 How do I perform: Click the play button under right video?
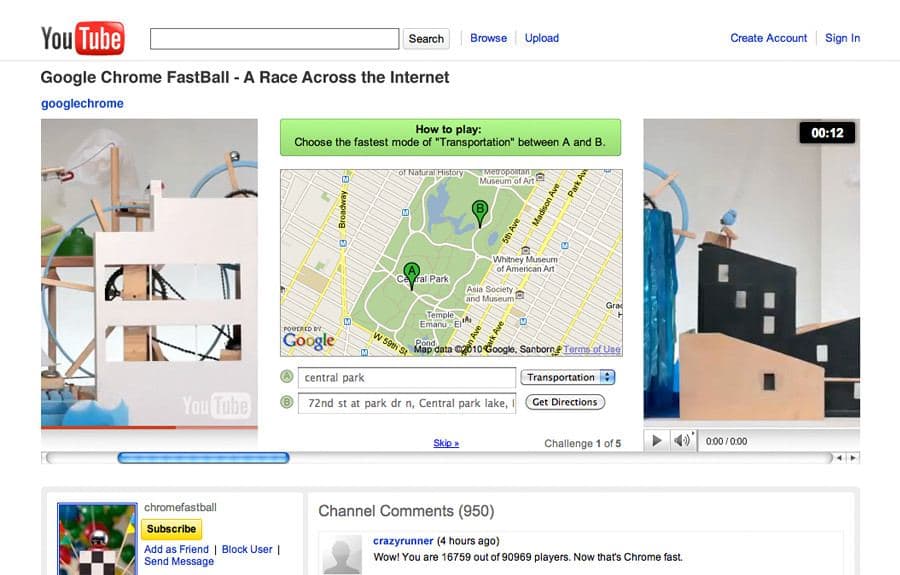tap(657, 441)
